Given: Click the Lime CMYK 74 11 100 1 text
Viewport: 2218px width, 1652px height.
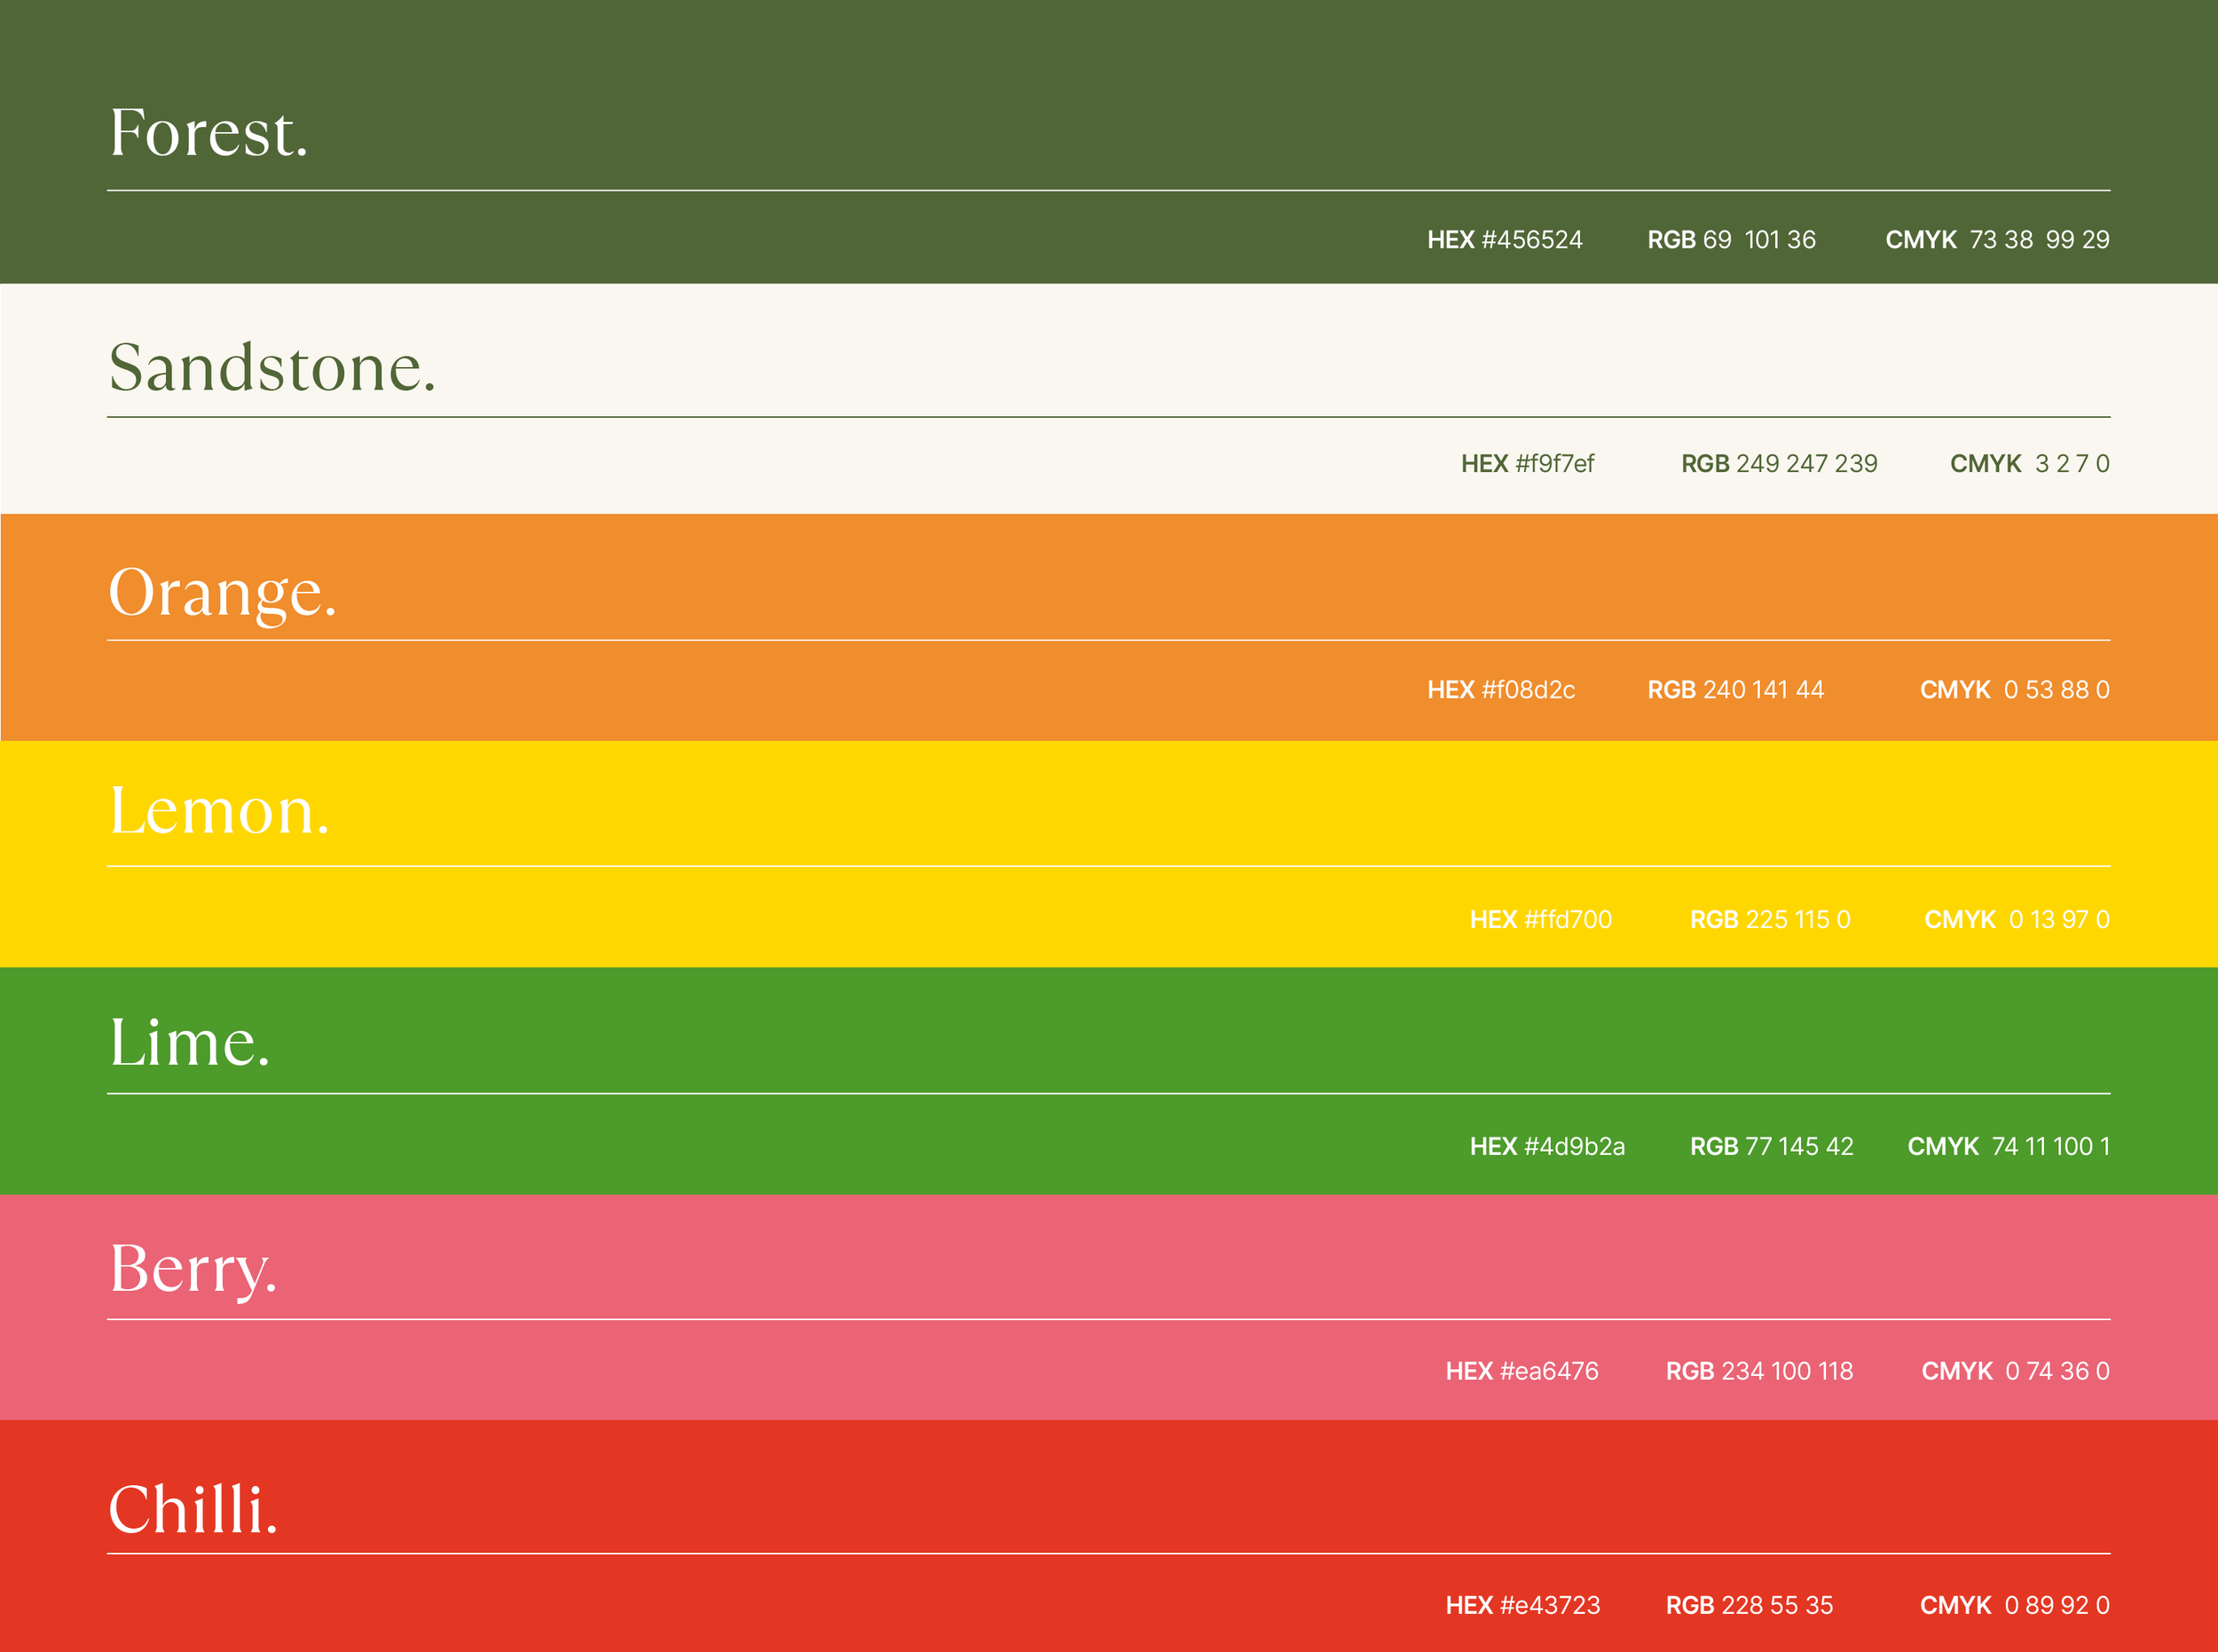Looking at the screenshot, I should pyautogui.click(x=2008, y=1147).
